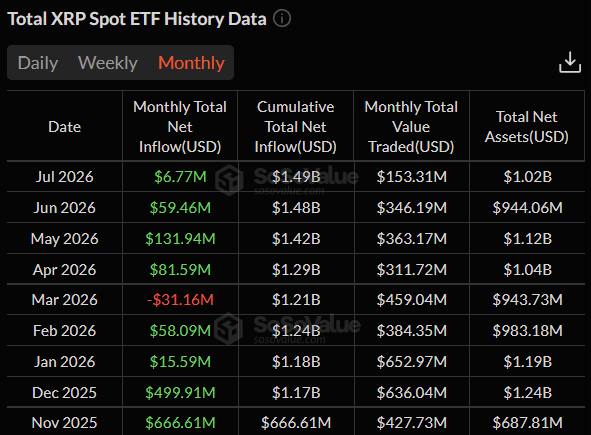The image size is (591, 435).
Task: Click the Total Net Assets header
Action: [x=527, y=127]
